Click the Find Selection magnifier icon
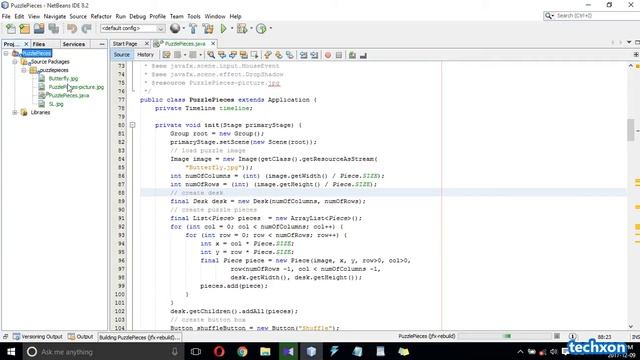This screenshot has width=640, height=360. point(211,55)
